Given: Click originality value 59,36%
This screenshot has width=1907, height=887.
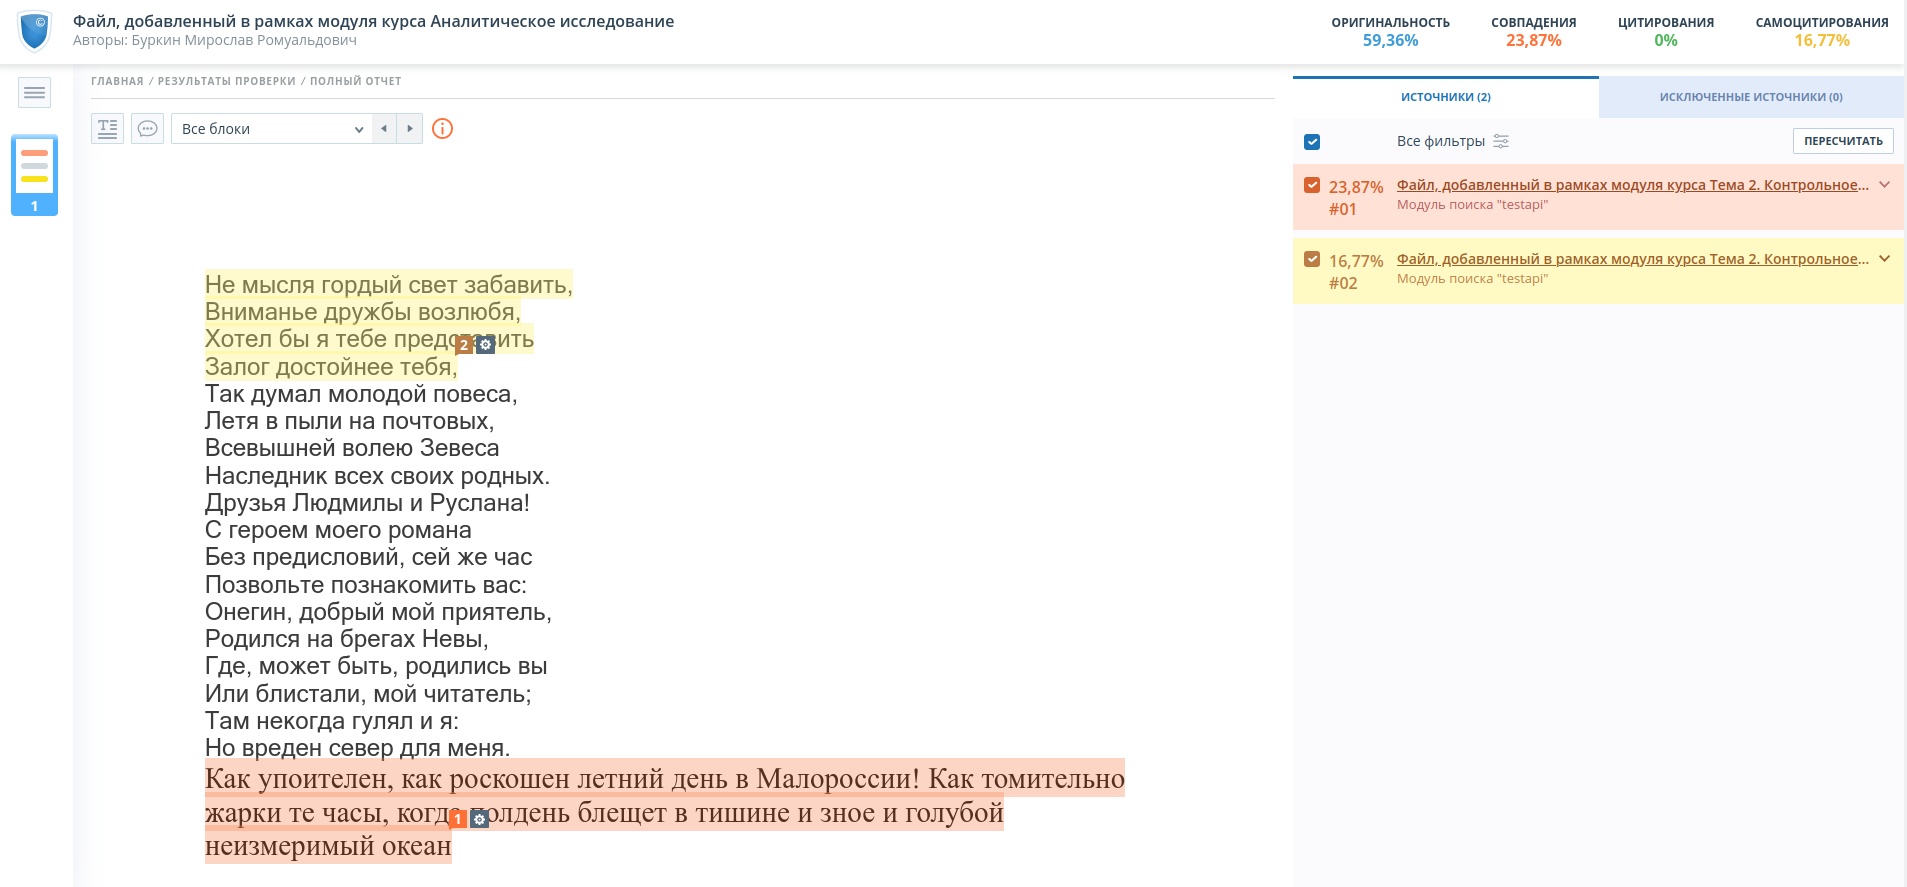Looking at the screenshot, I should click(1390, 41).
